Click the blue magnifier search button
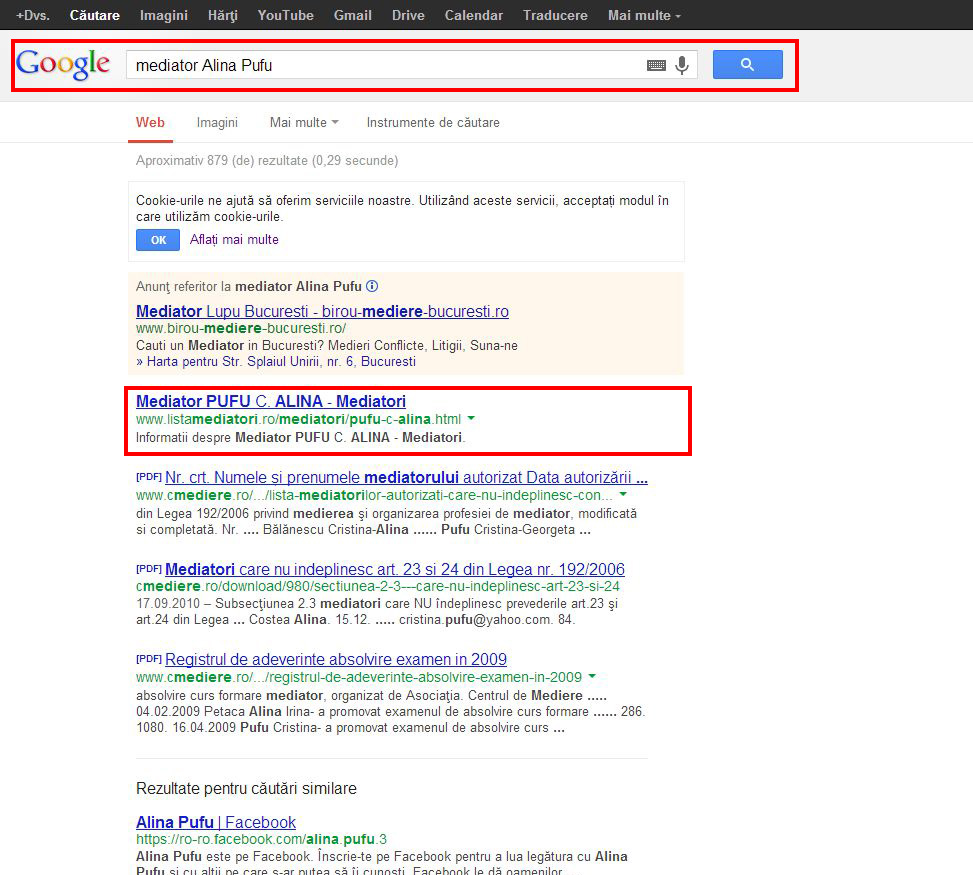973x875 pixels. [748, 65]
